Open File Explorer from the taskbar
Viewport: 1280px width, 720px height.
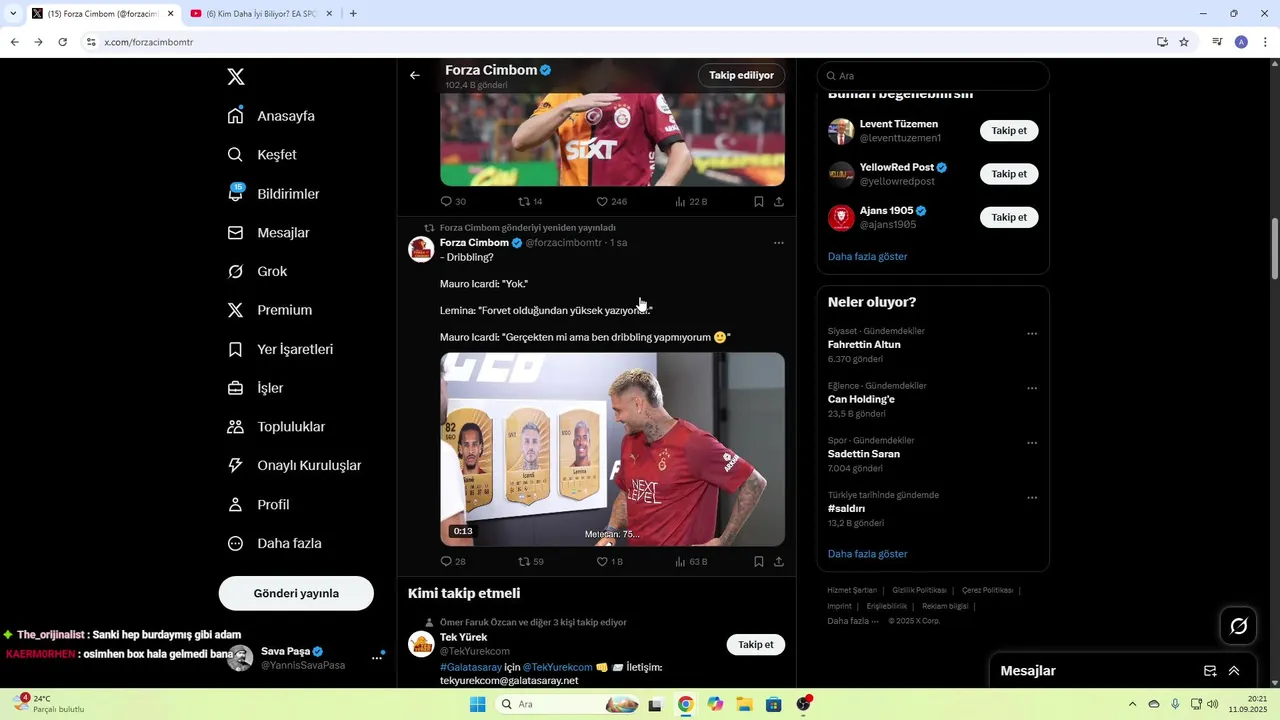click(744, 704)
